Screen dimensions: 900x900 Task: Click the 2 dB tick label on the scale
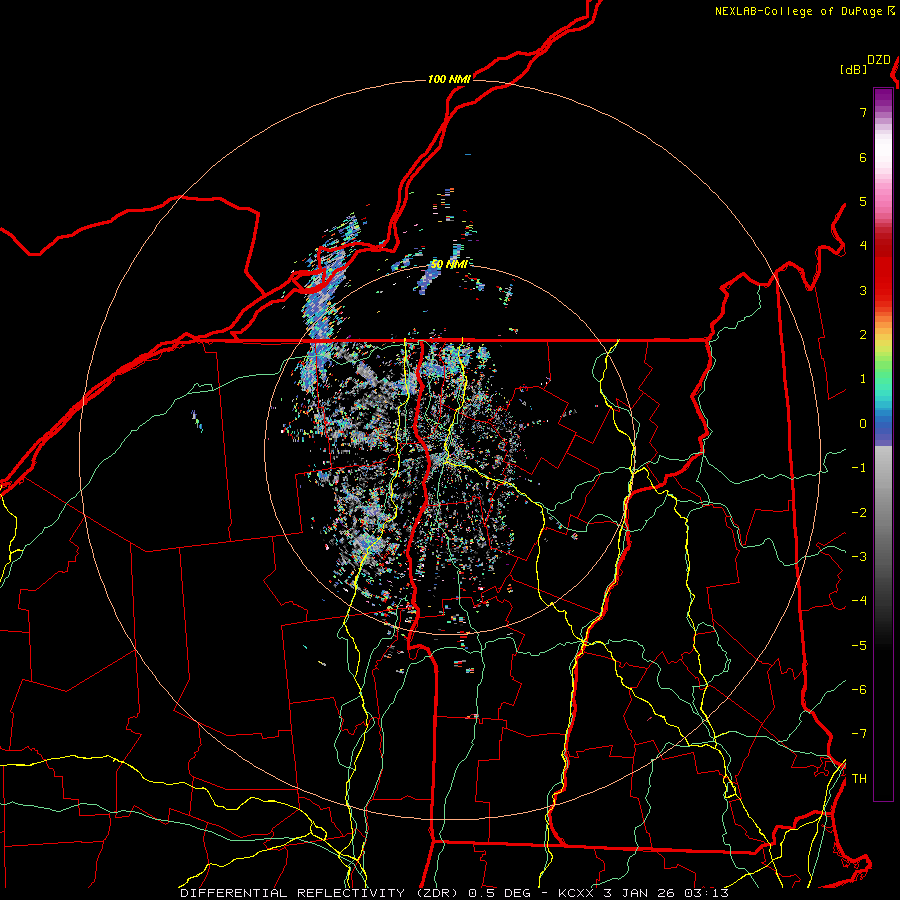(x=863, y=335)
